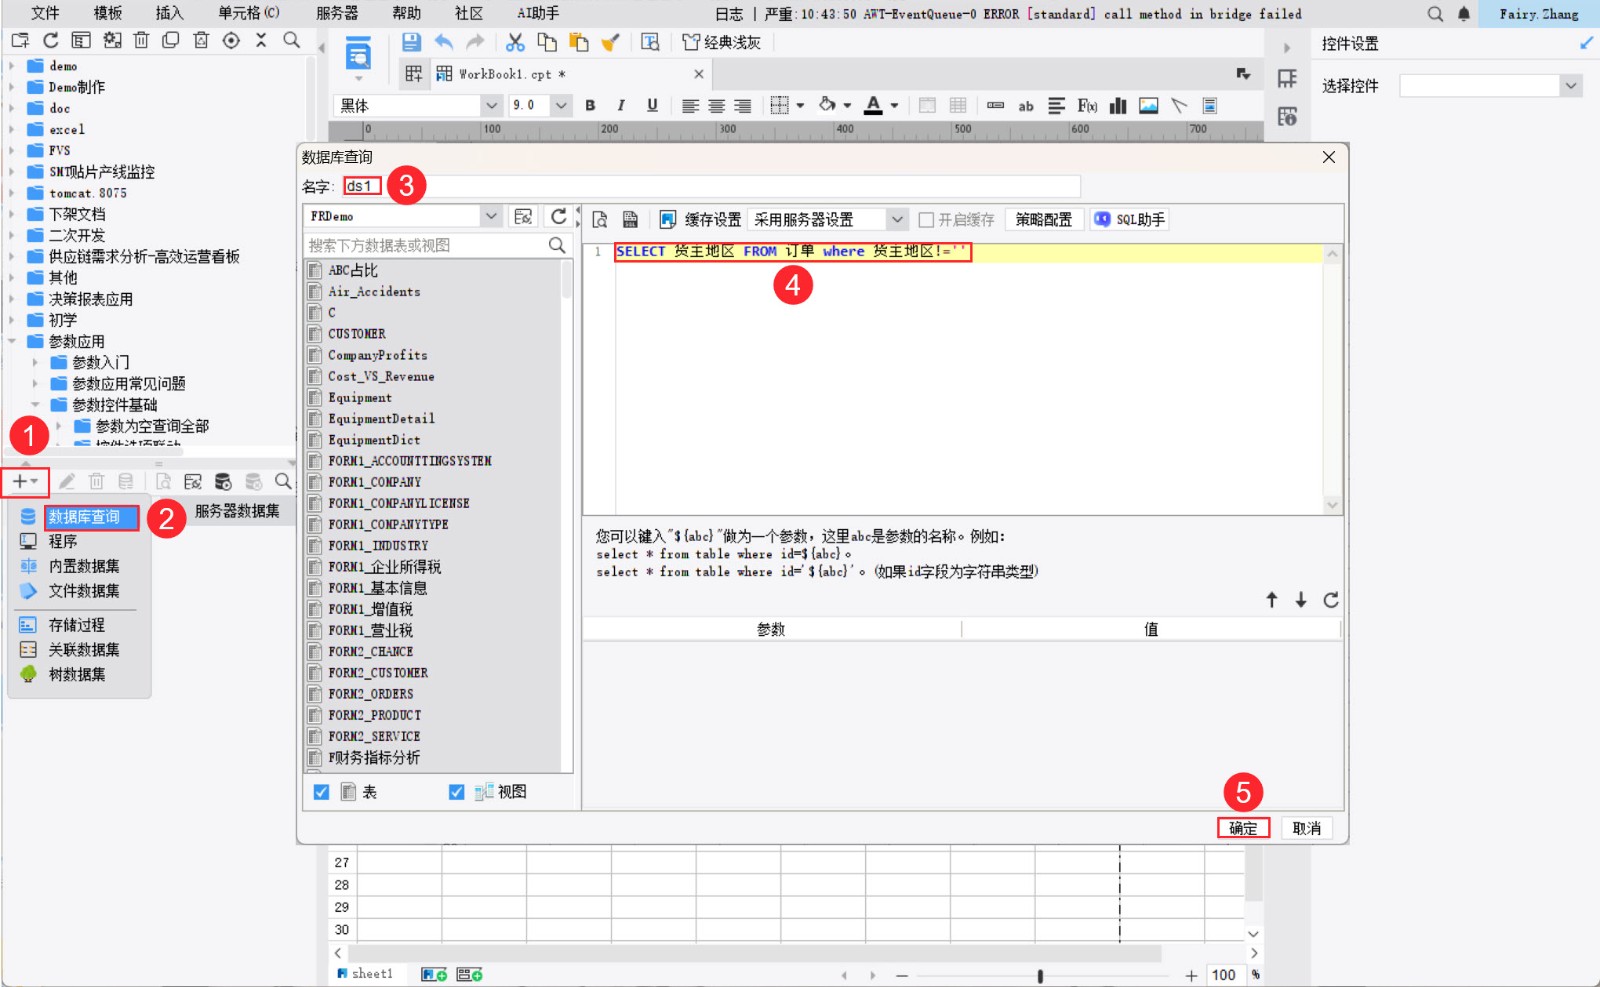
Task: Open the 选择控件 dropdown in right panel
Action: pos(1571,86)
